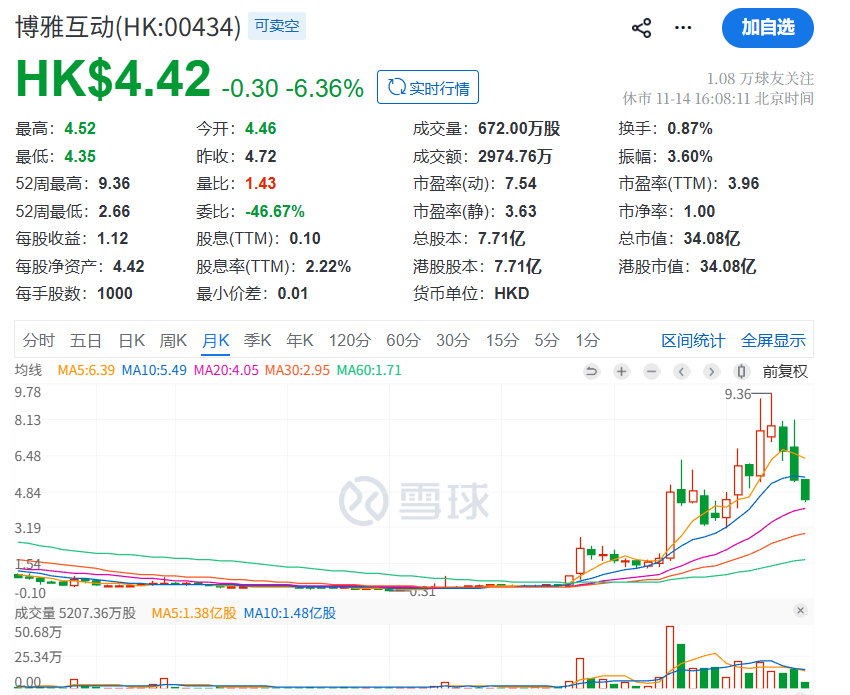The image size is (850, 695).
Task: Move chart right with next arrow
Action: pos(711,371)
